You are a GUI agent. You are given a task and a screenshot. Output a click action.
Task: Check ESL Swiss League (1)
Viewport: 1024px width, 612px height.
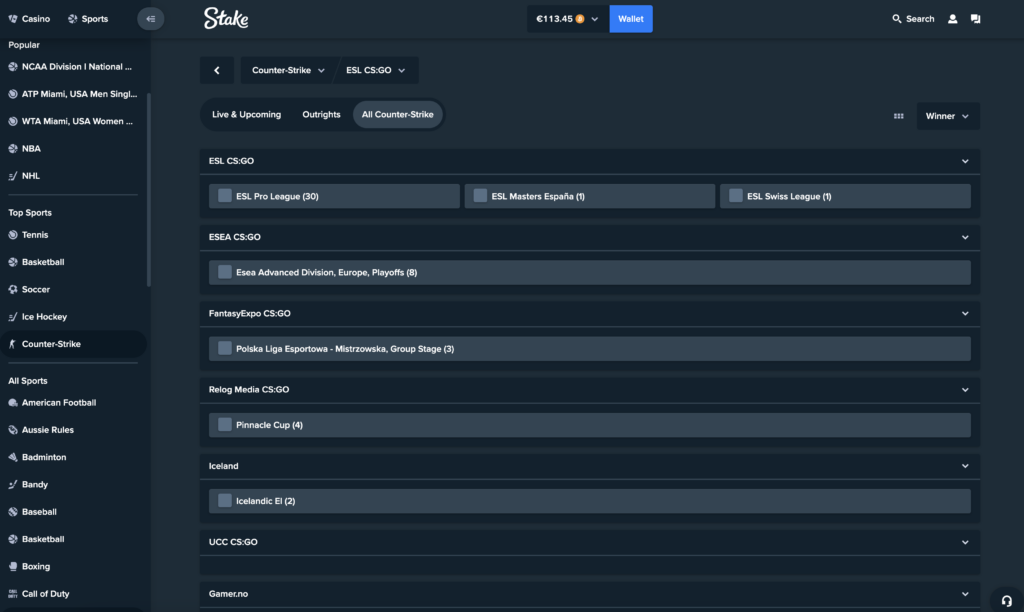735,196
